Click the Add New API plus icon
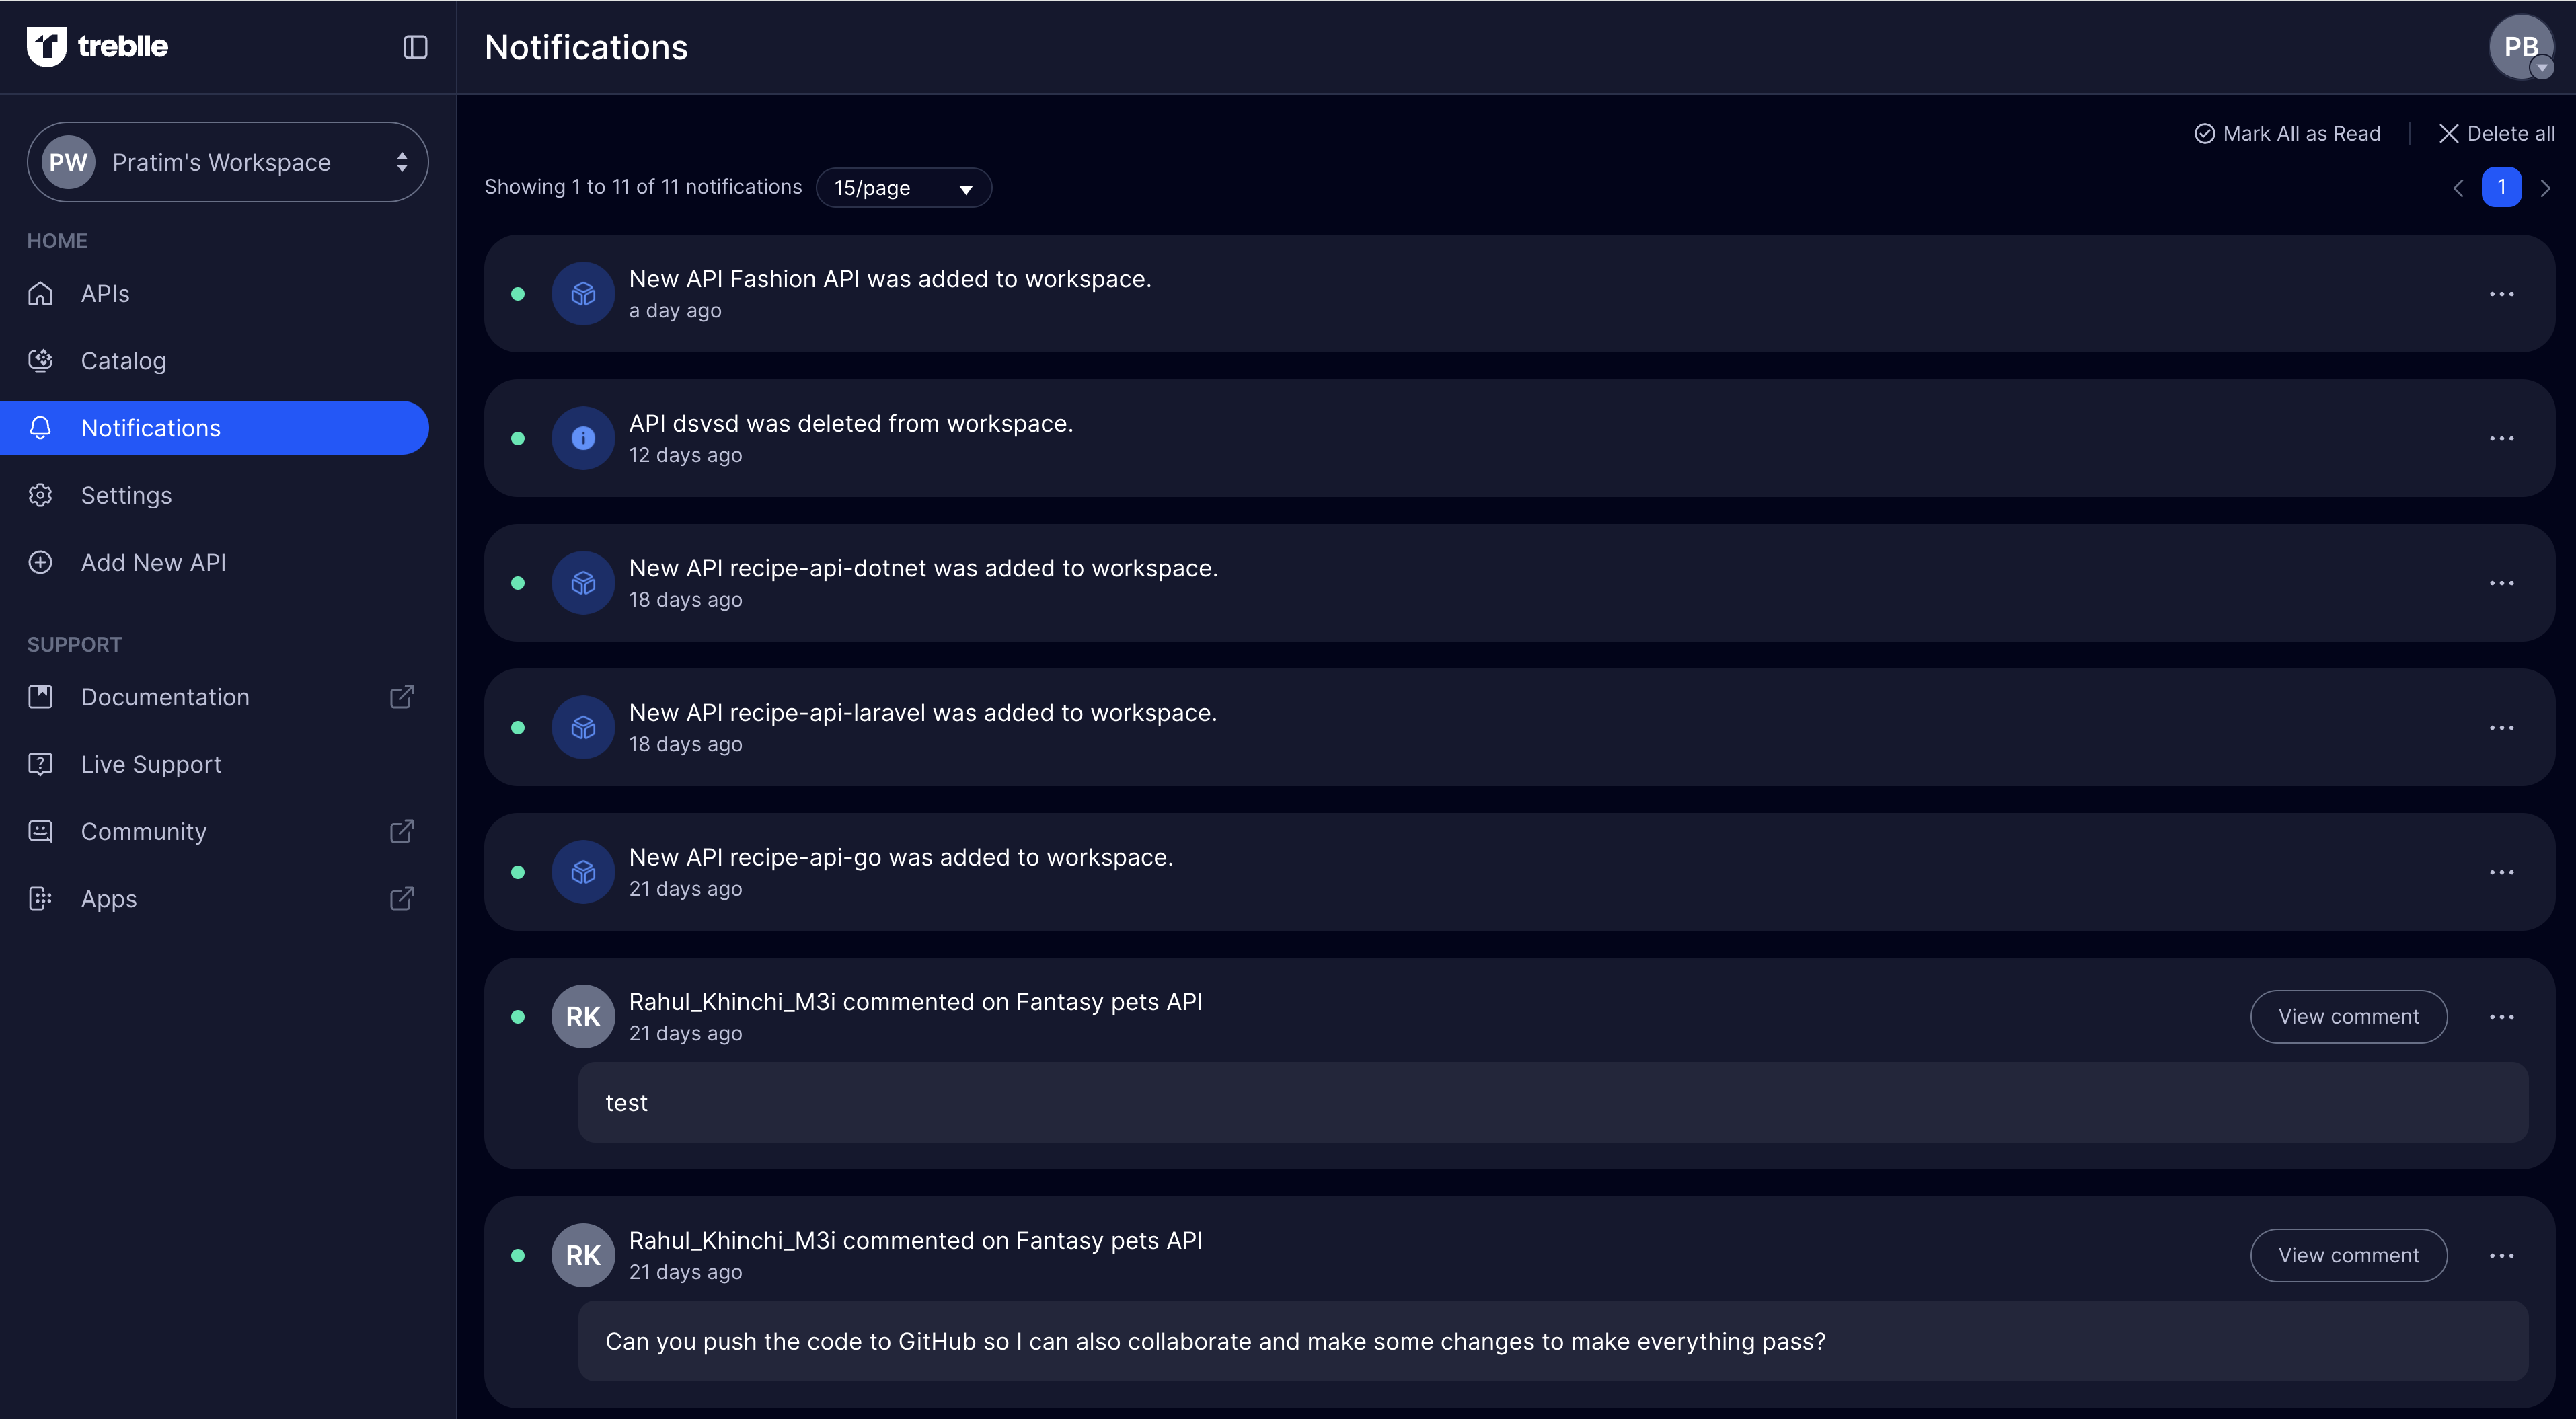The height and width of the screenshot is (1419, 2576). point(40,562)
